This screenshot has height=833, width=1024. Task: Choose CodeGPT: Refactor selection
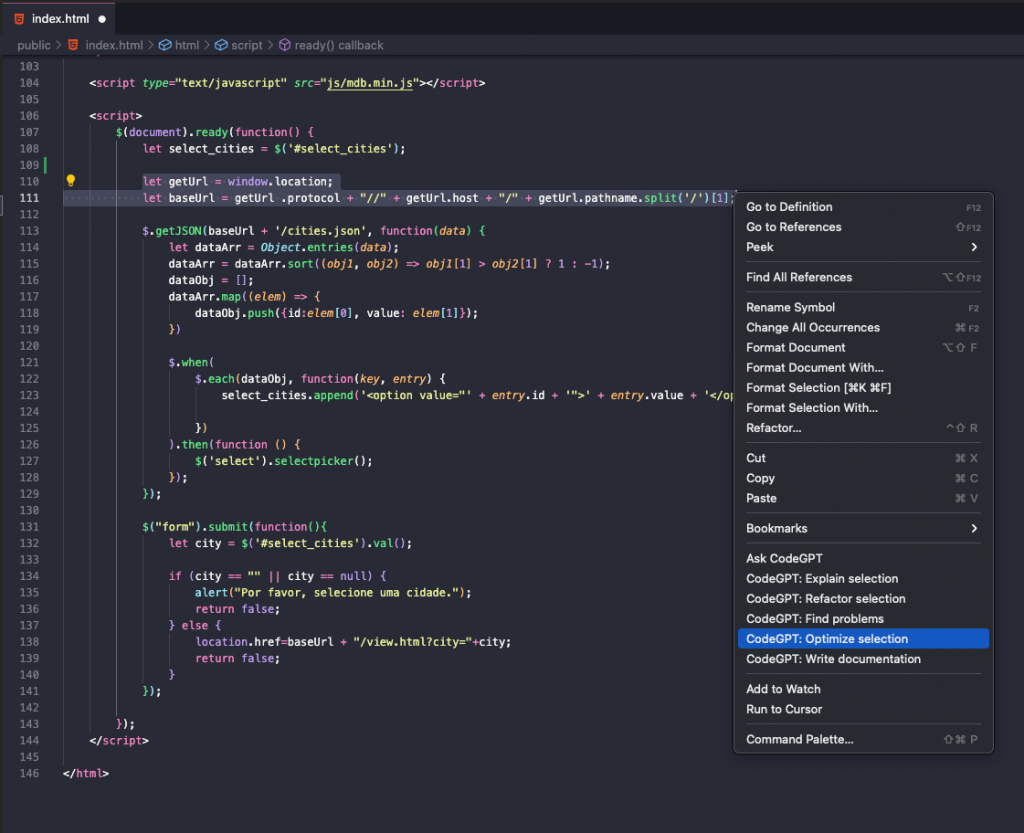pos(863,599)
